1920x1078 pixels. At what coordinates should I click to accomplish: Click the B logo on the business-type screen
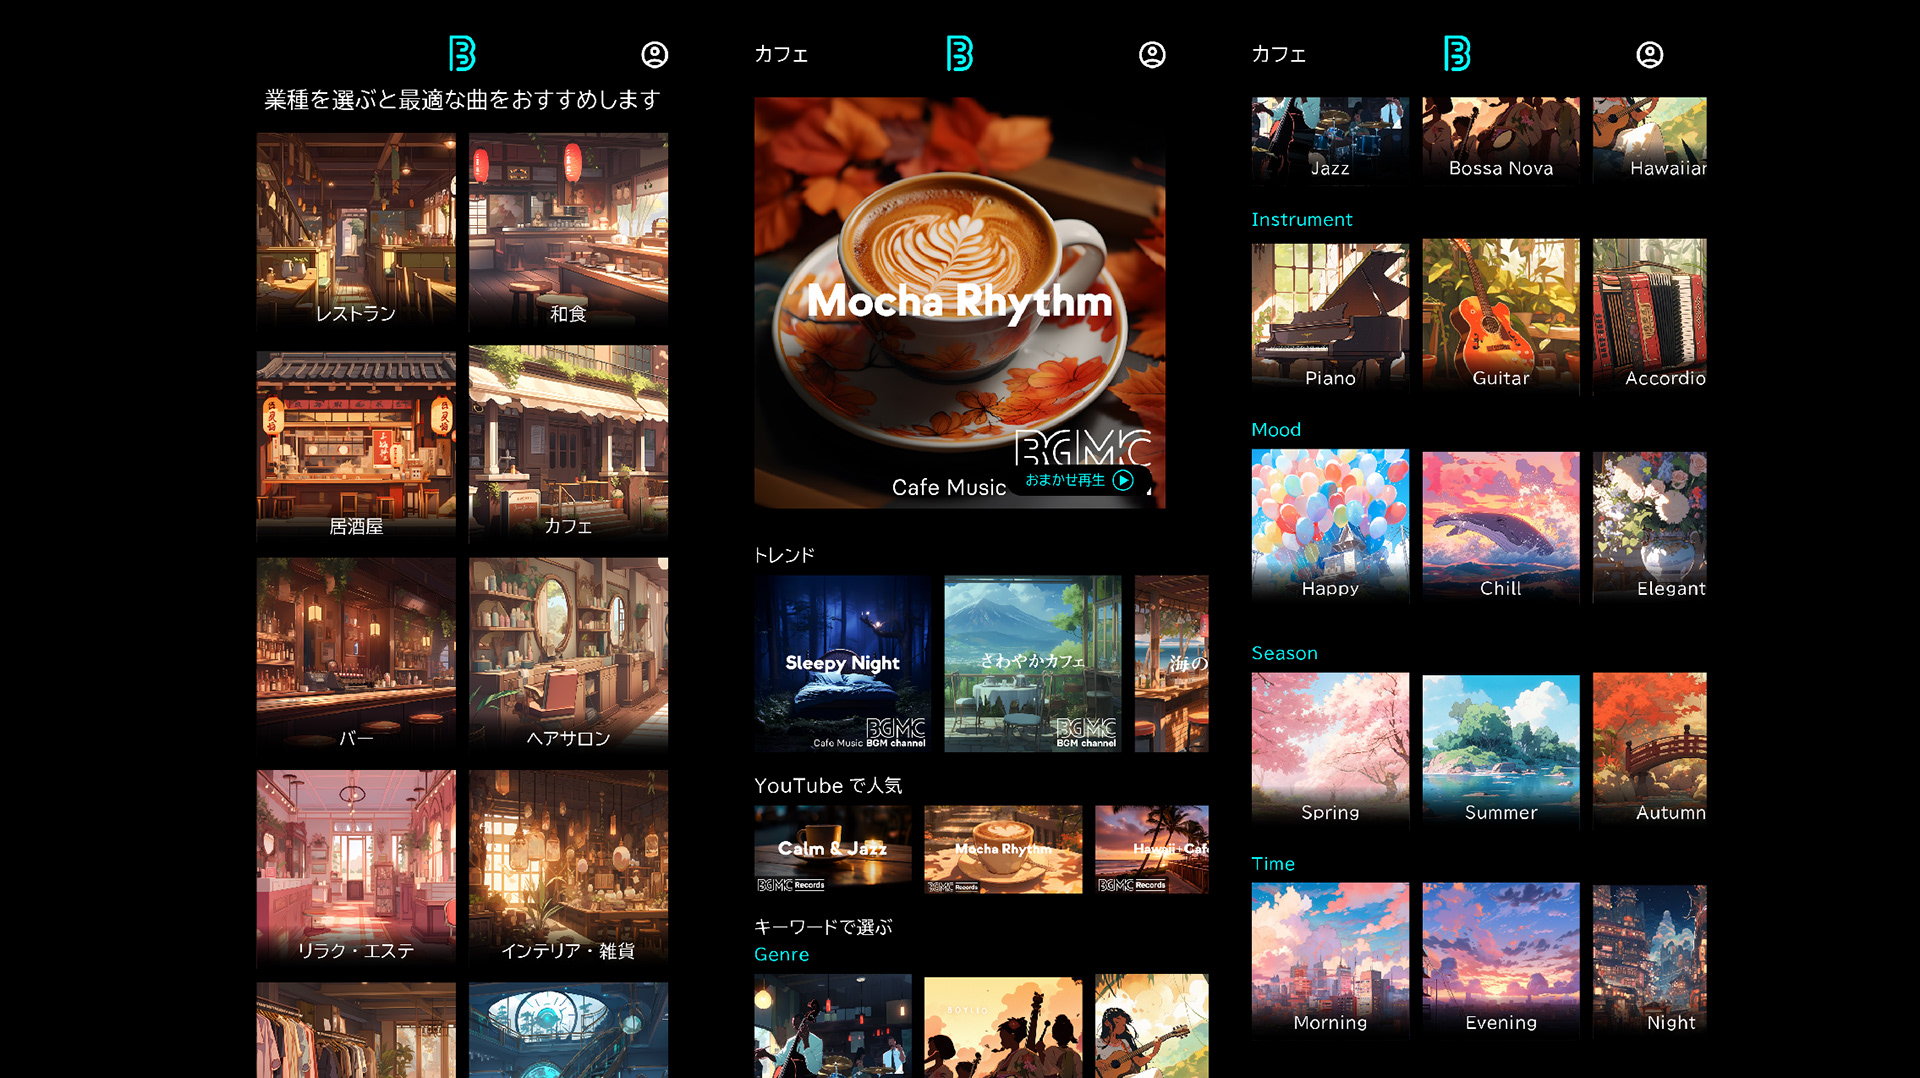[462, 54]
